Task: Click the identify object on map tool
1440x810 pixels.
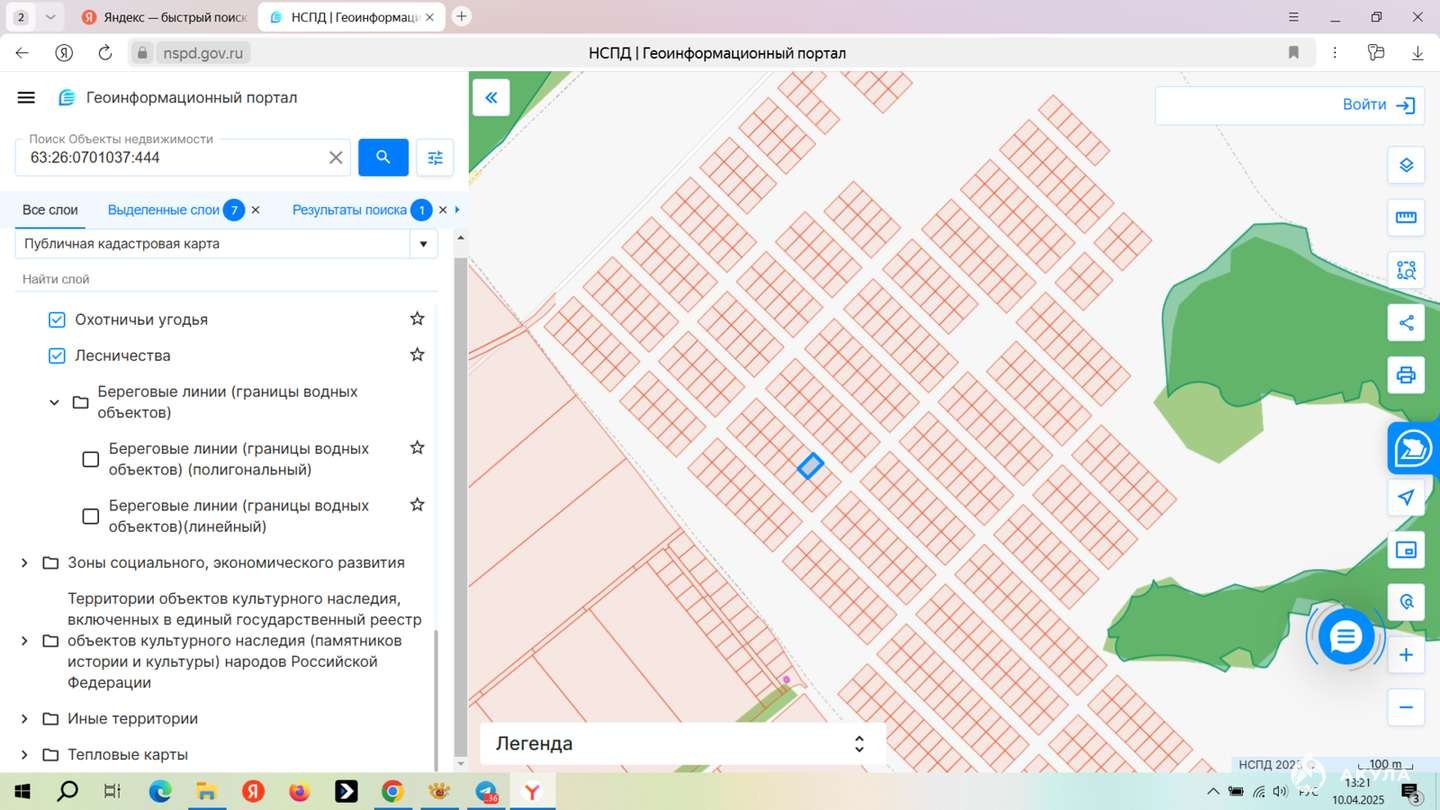Action: pos(1406,602)
